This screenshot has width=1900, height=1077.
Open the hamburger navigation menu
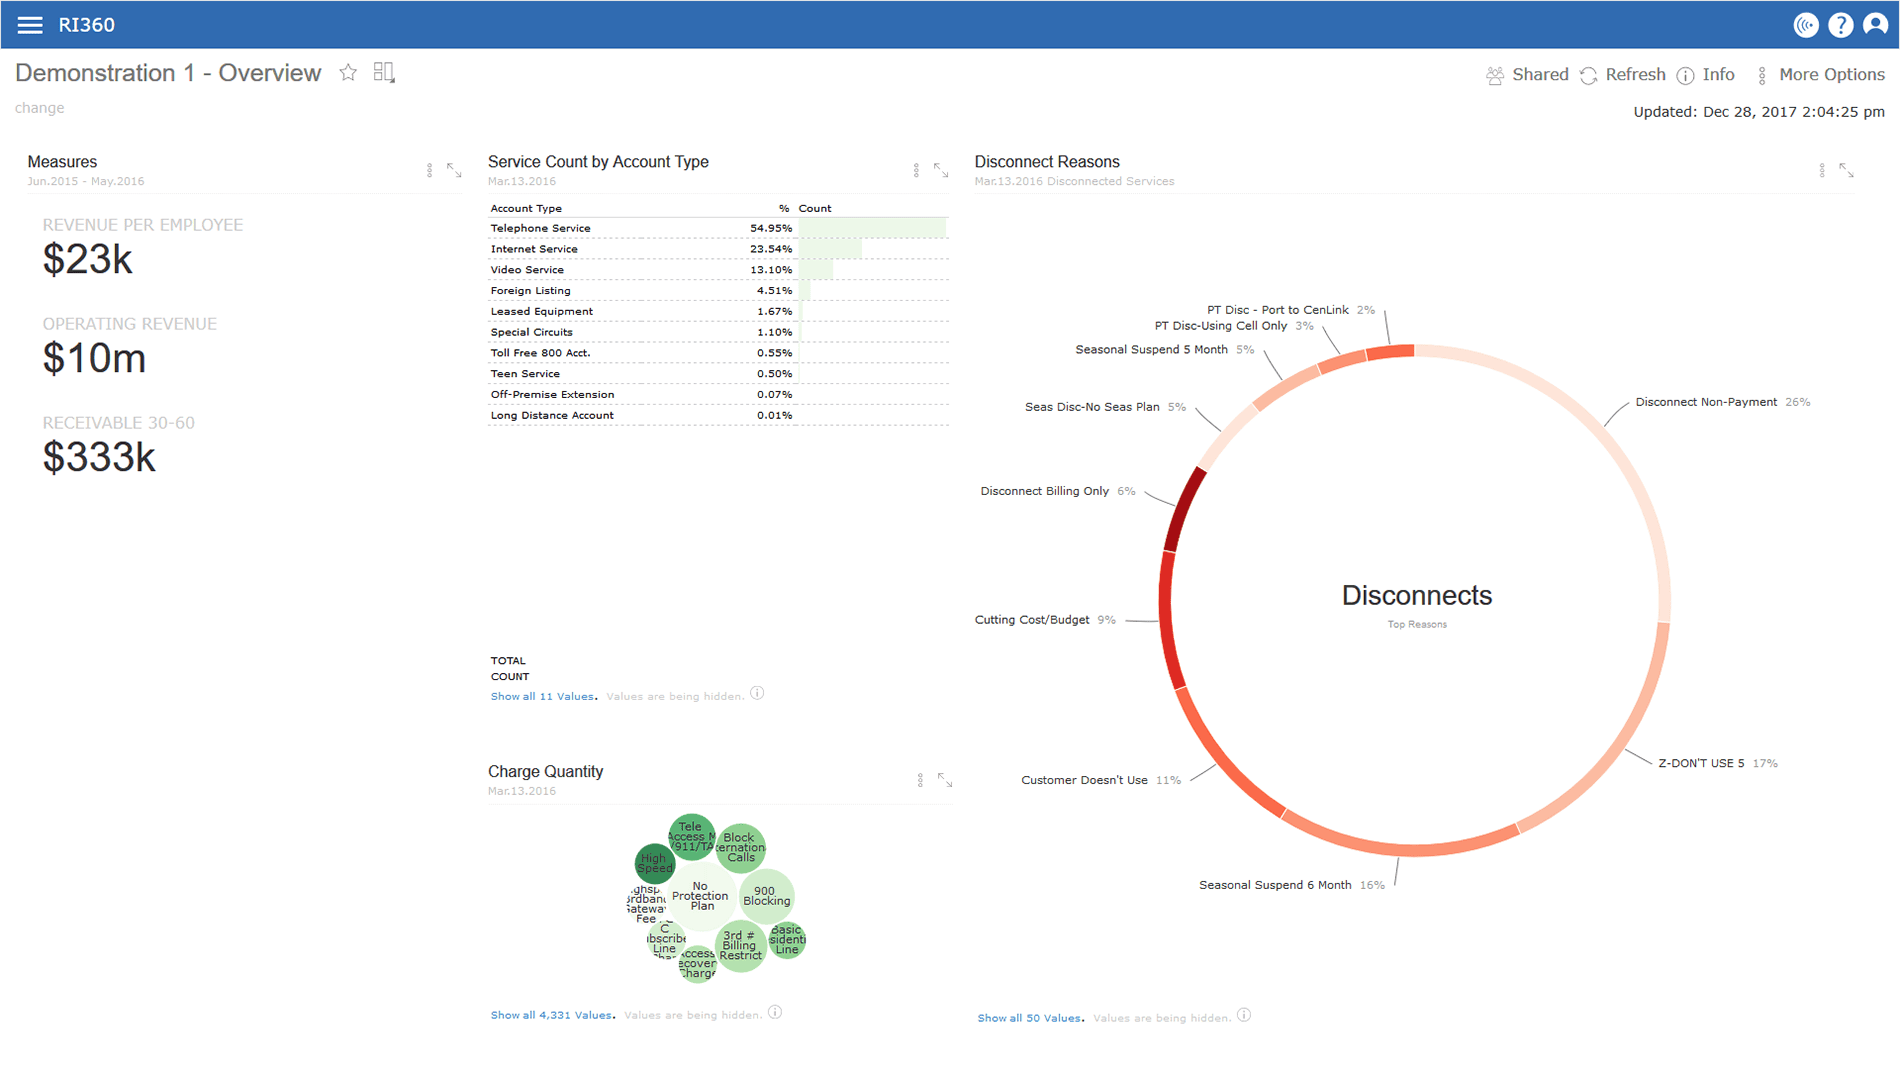pos(30,25)
